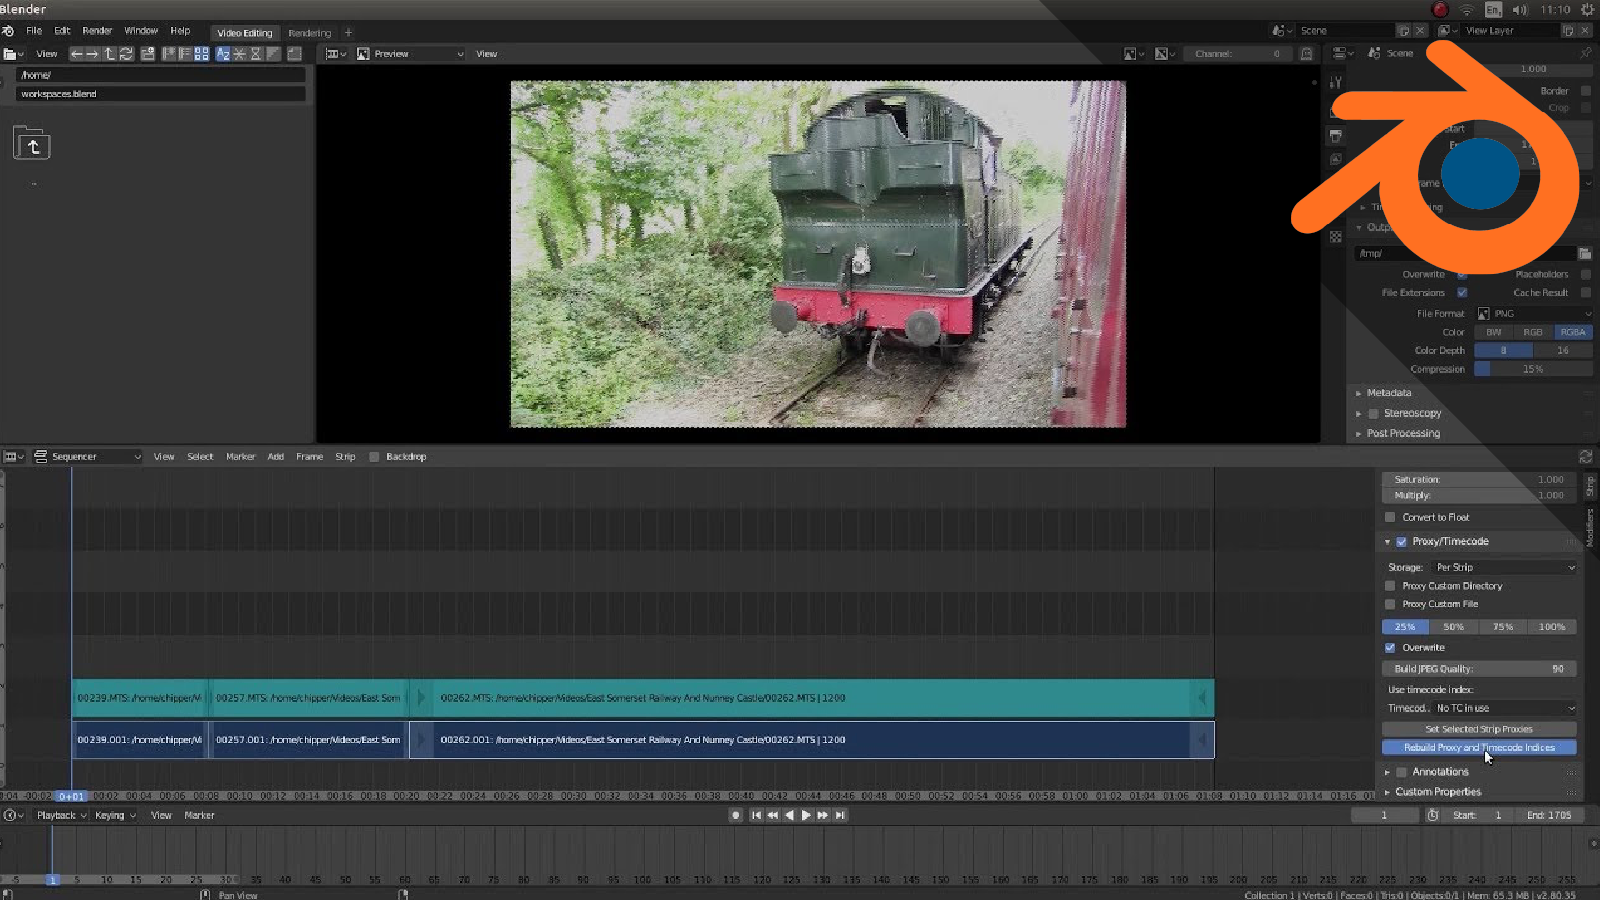Sort files by modification time
Screen dimensions: 1600x900
pos(256,54)
